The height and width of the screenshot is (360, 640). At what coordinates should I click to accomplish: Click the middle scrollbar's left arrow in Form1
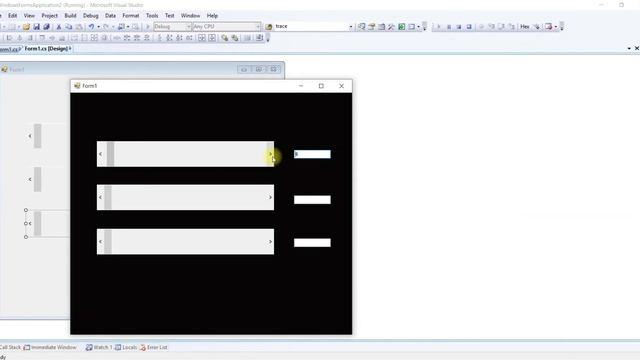pyautogui.click(x=100, y=198)
